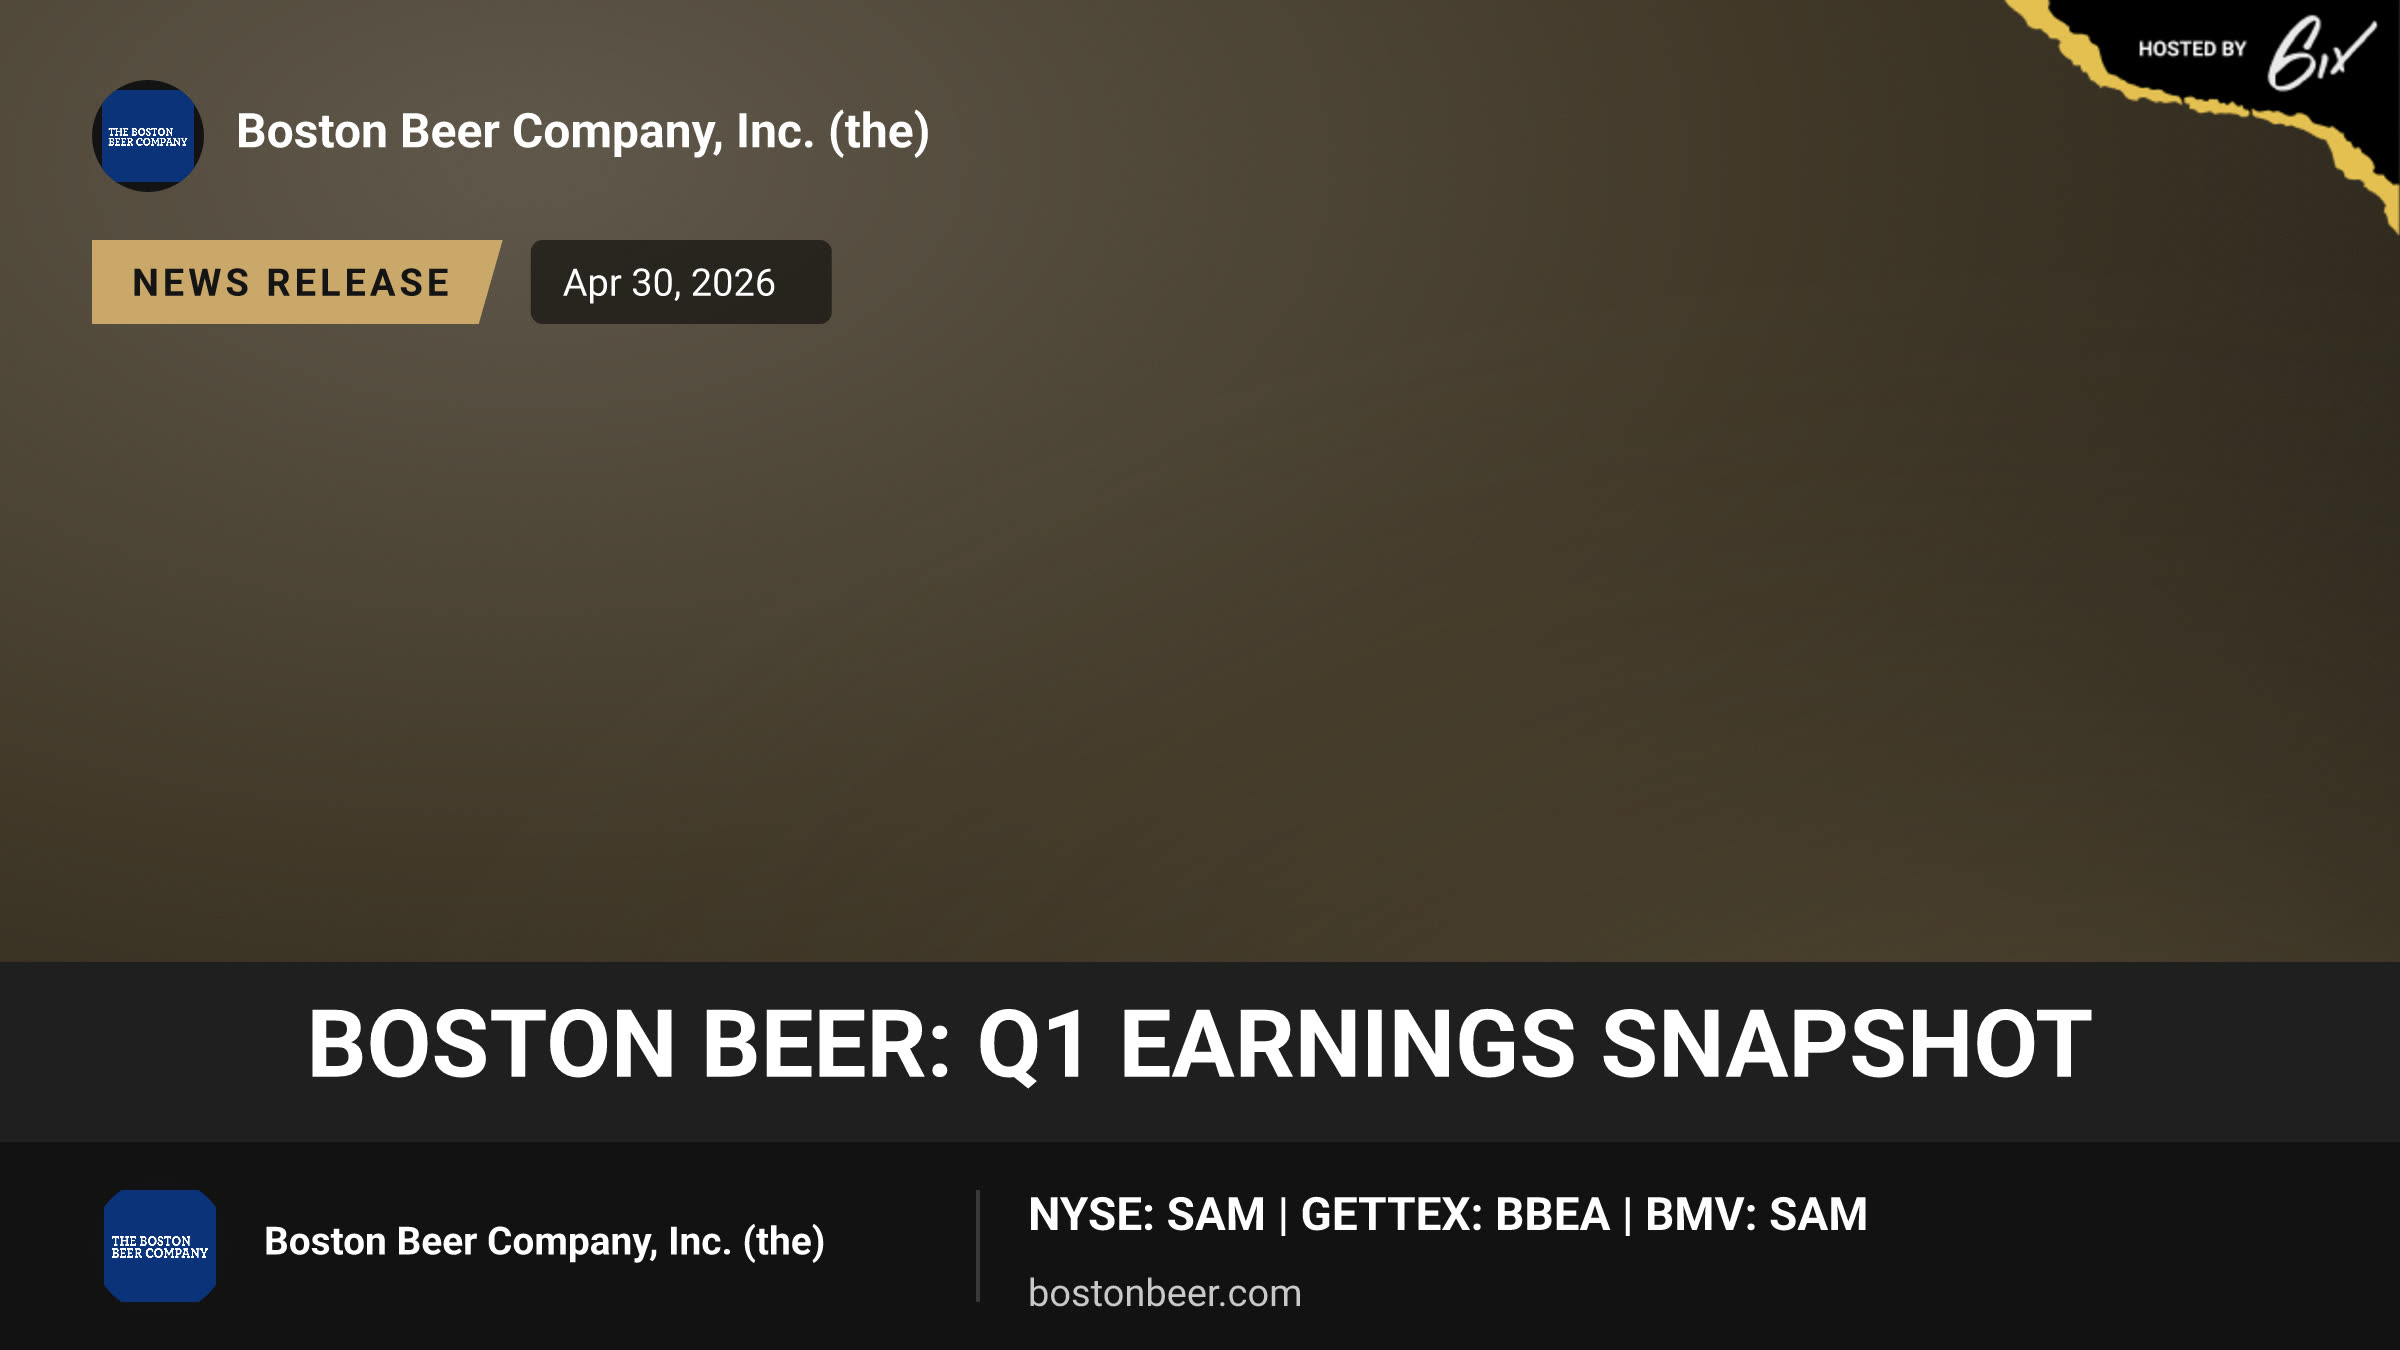
Task: Click the "(the)" suffix in top title
Action: (x=879, y=132)
